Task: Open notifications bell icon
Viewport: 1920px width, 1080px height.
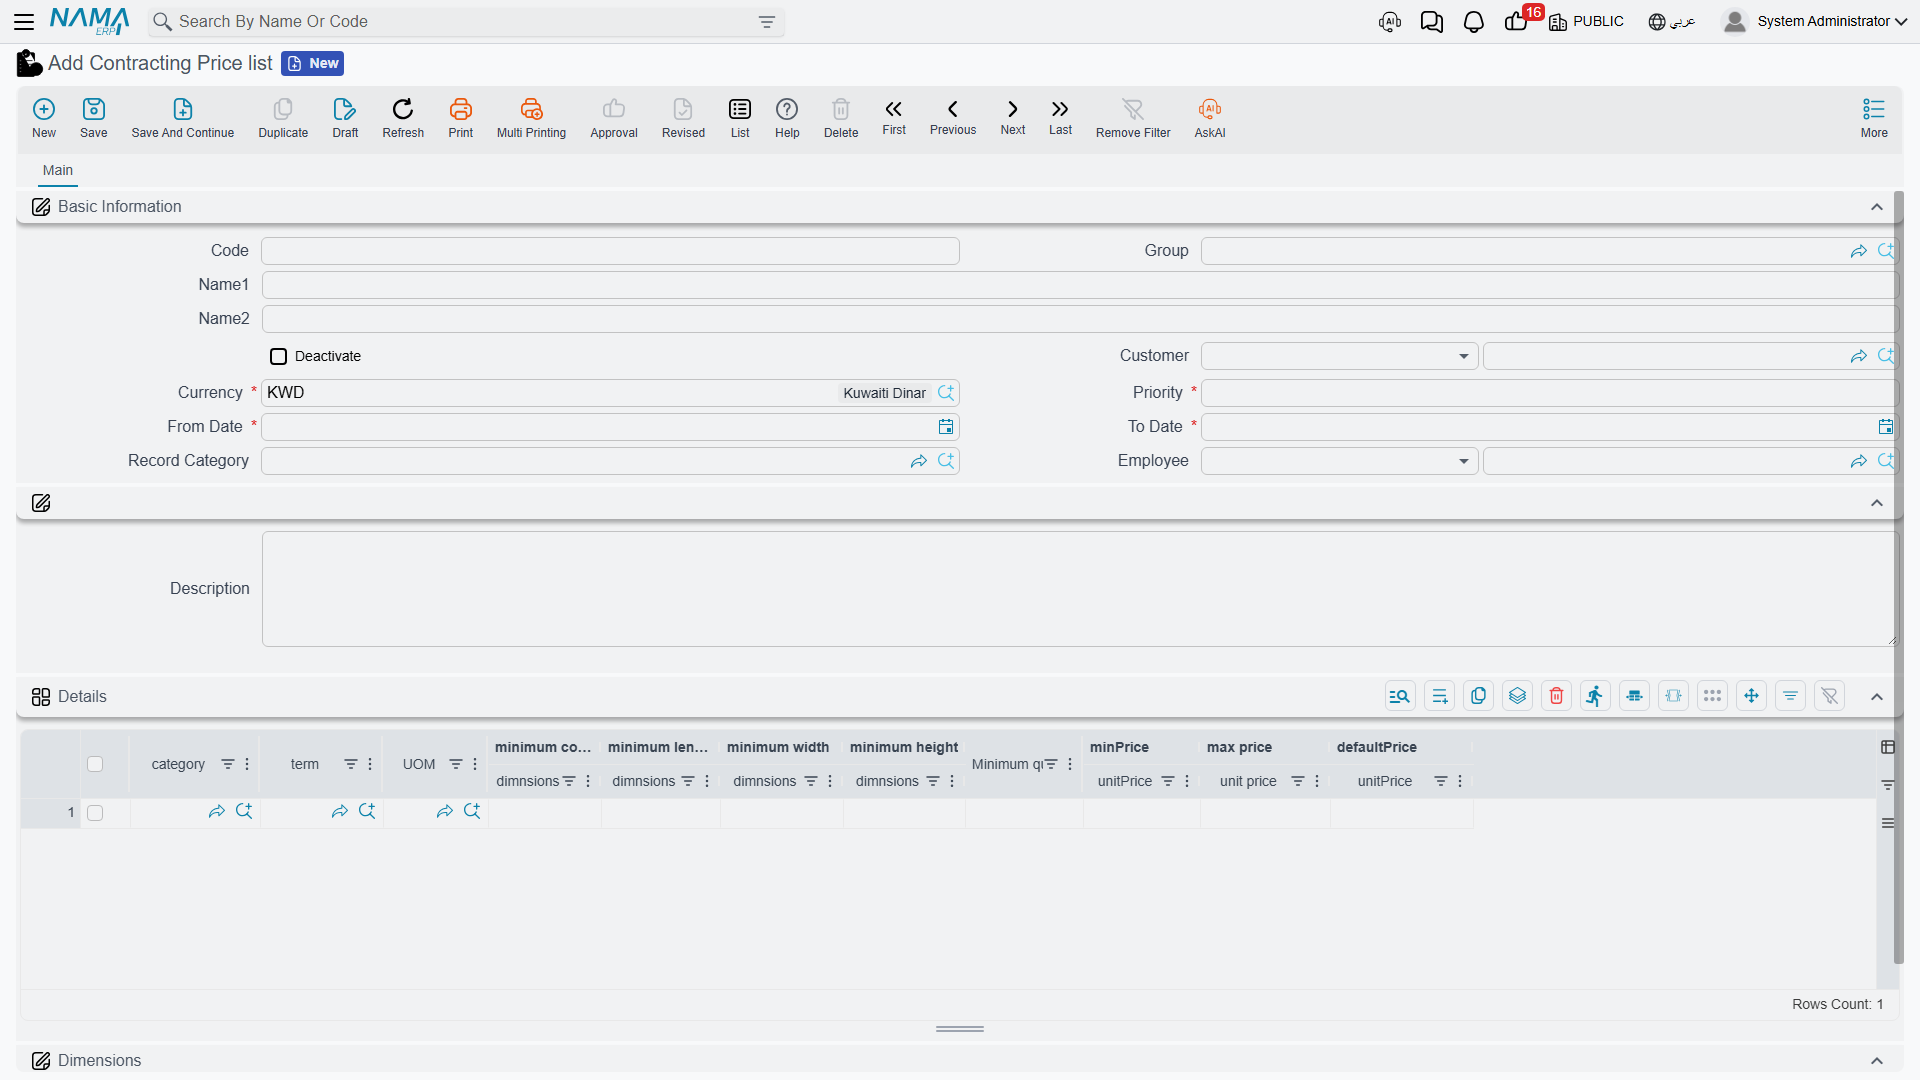Action: point(1473,22)
